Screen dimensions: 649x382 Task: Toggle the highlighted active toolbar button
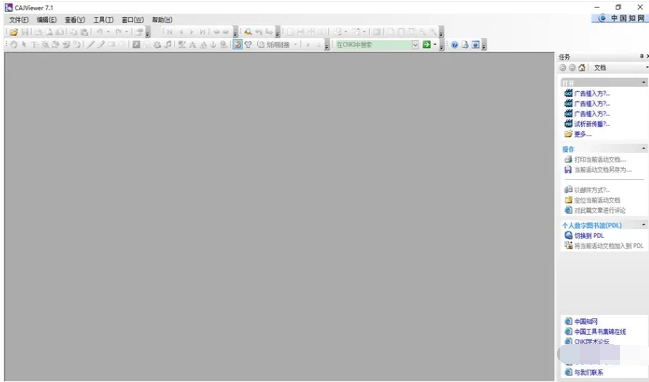(238, 45)
